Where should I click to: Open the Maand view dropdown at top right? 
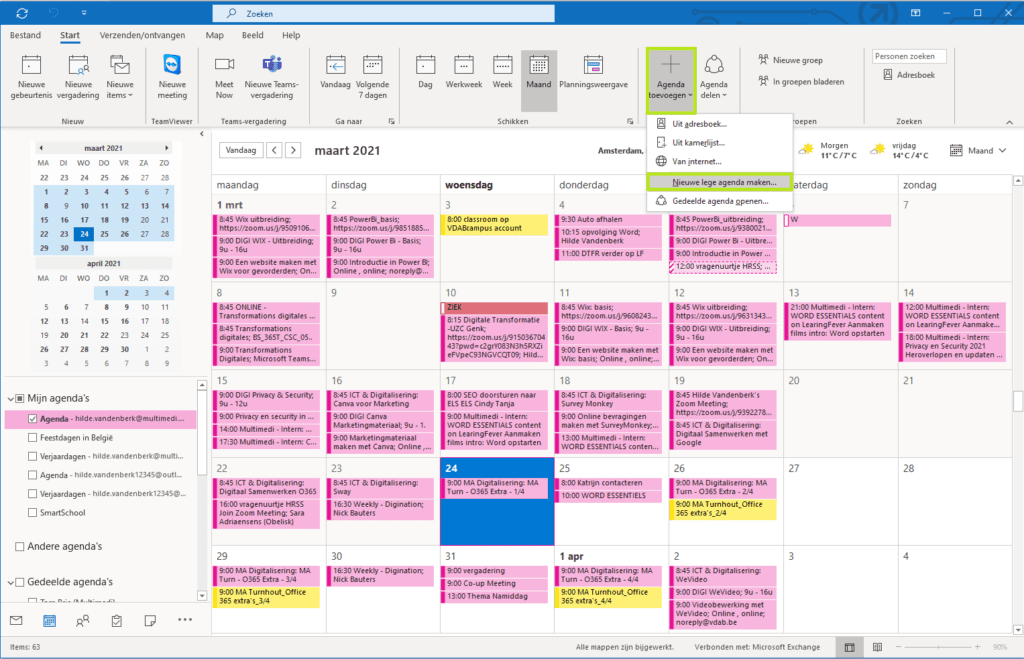pyautogui.click(x=978, y=150)
